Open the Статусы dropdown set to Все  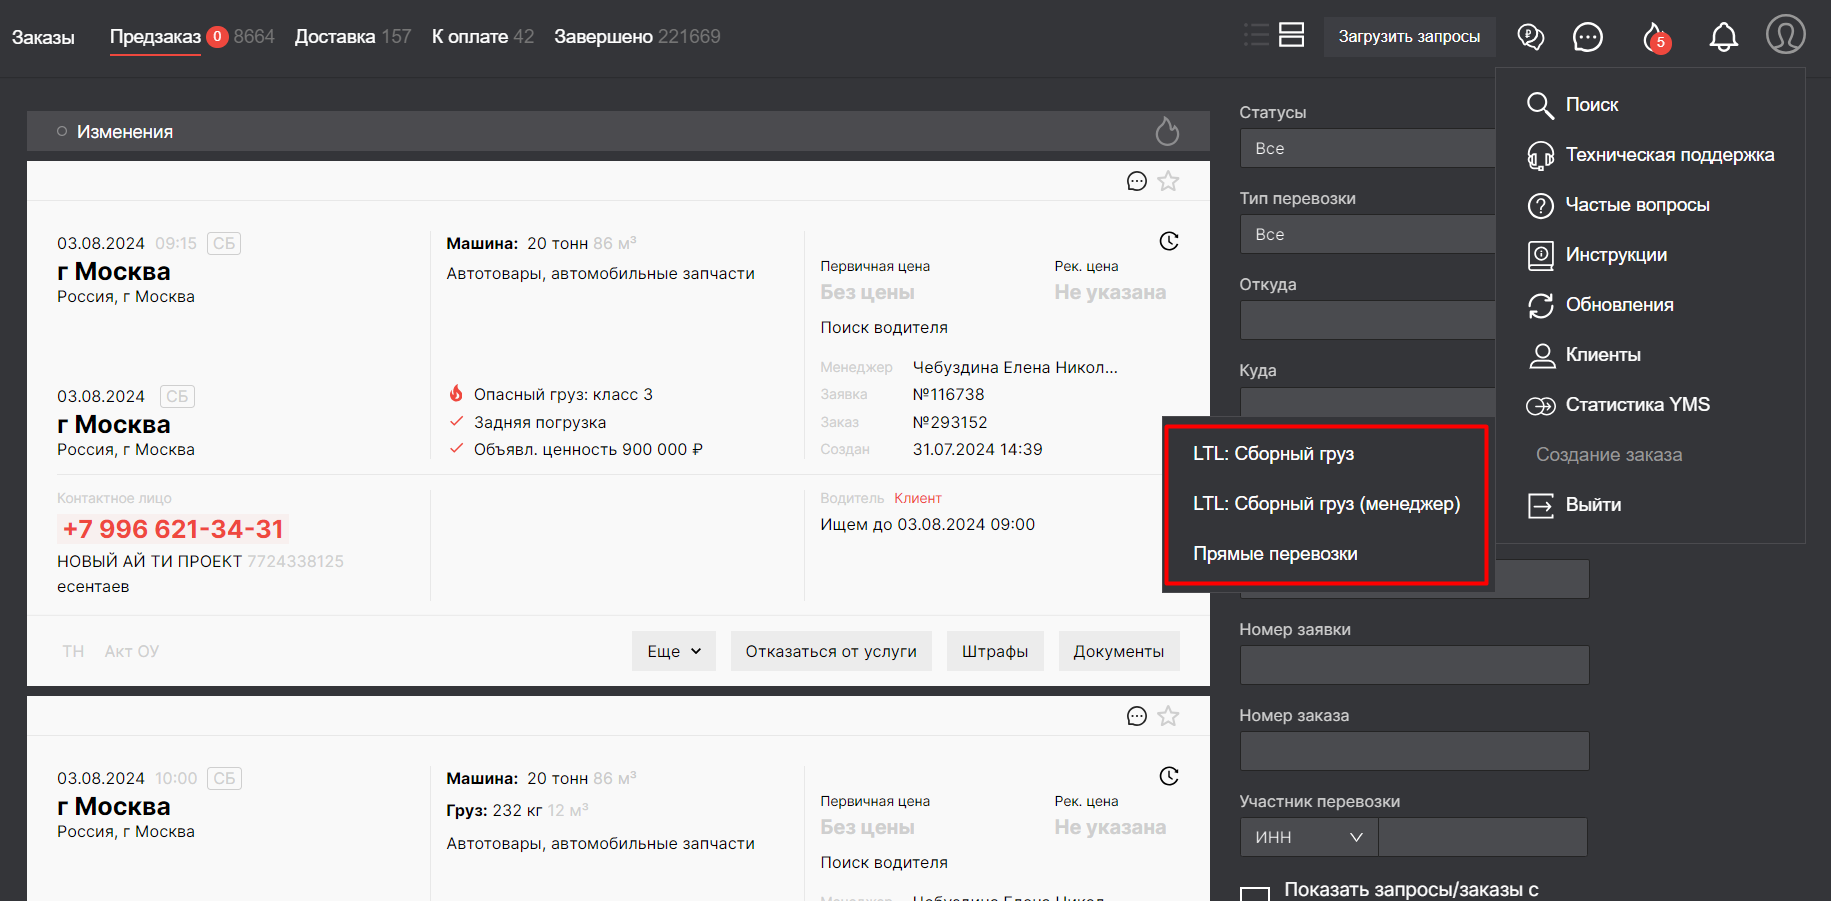[x=1367, y=148]
